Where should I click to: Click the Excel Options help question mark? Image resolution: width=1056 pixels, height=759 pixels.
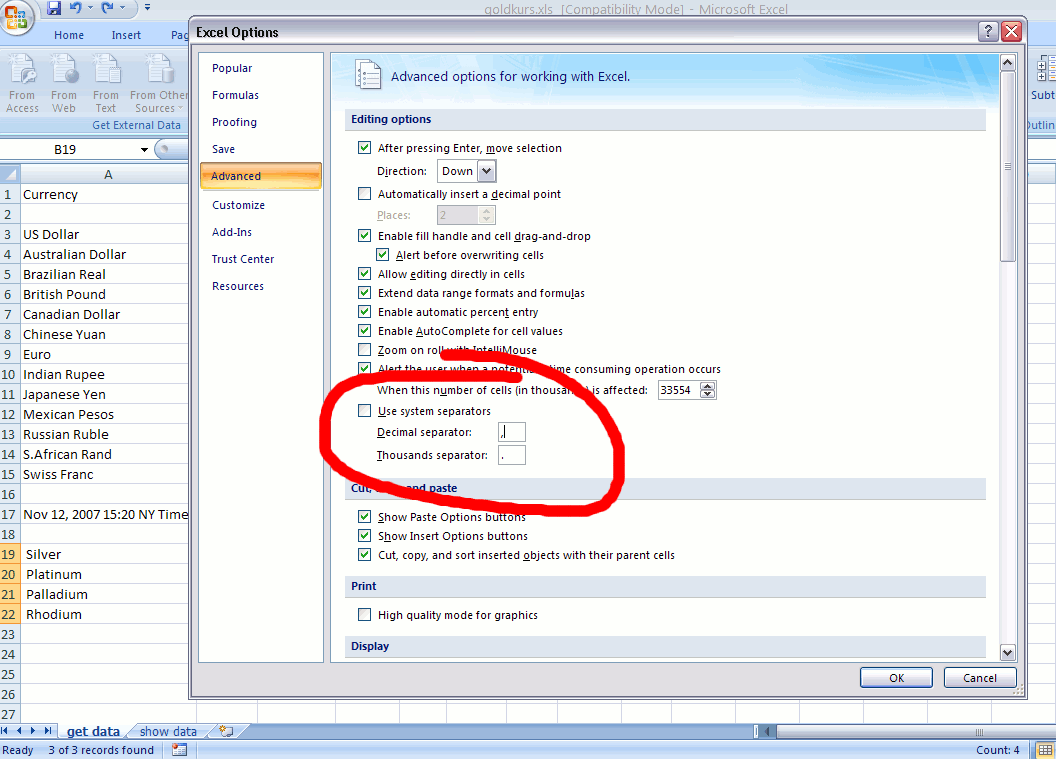pyautogui.click(x=987, y=31)
